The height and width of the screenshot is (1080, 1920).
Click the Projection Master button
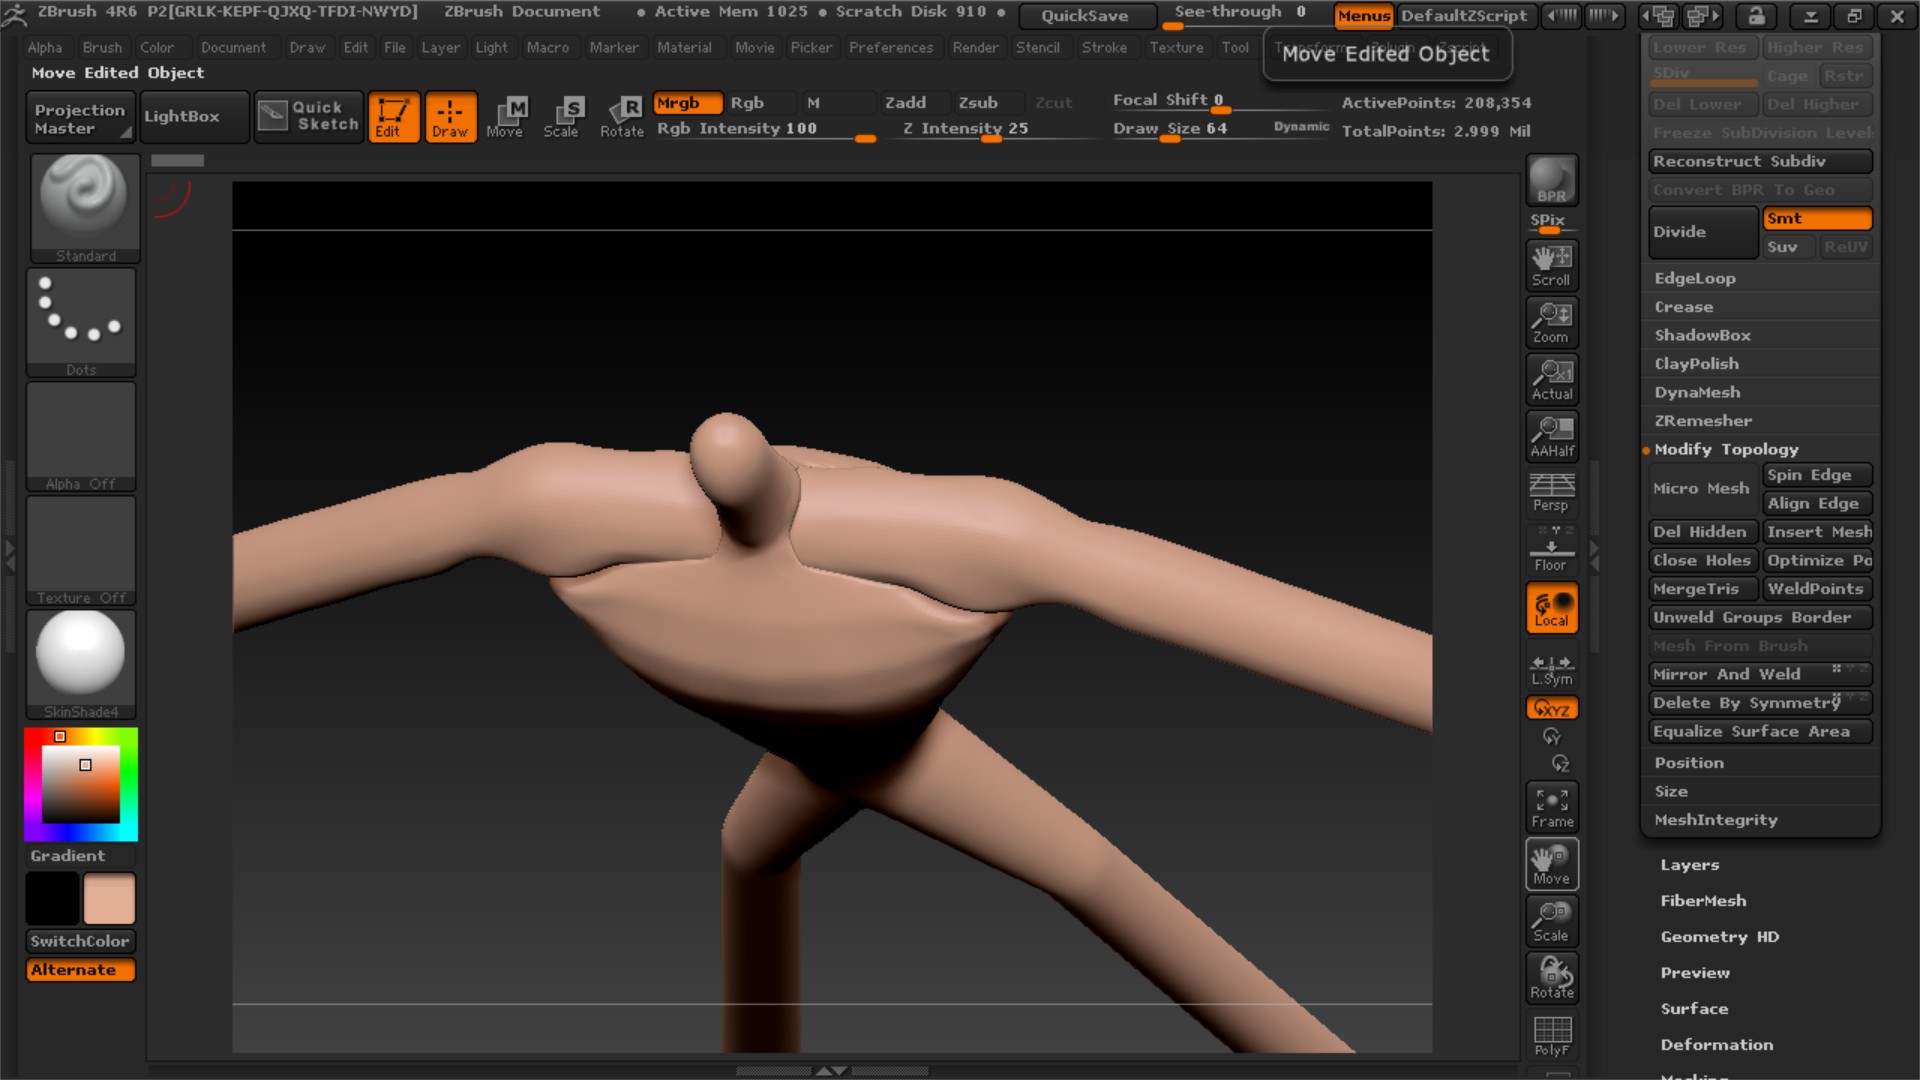point(80,118)
